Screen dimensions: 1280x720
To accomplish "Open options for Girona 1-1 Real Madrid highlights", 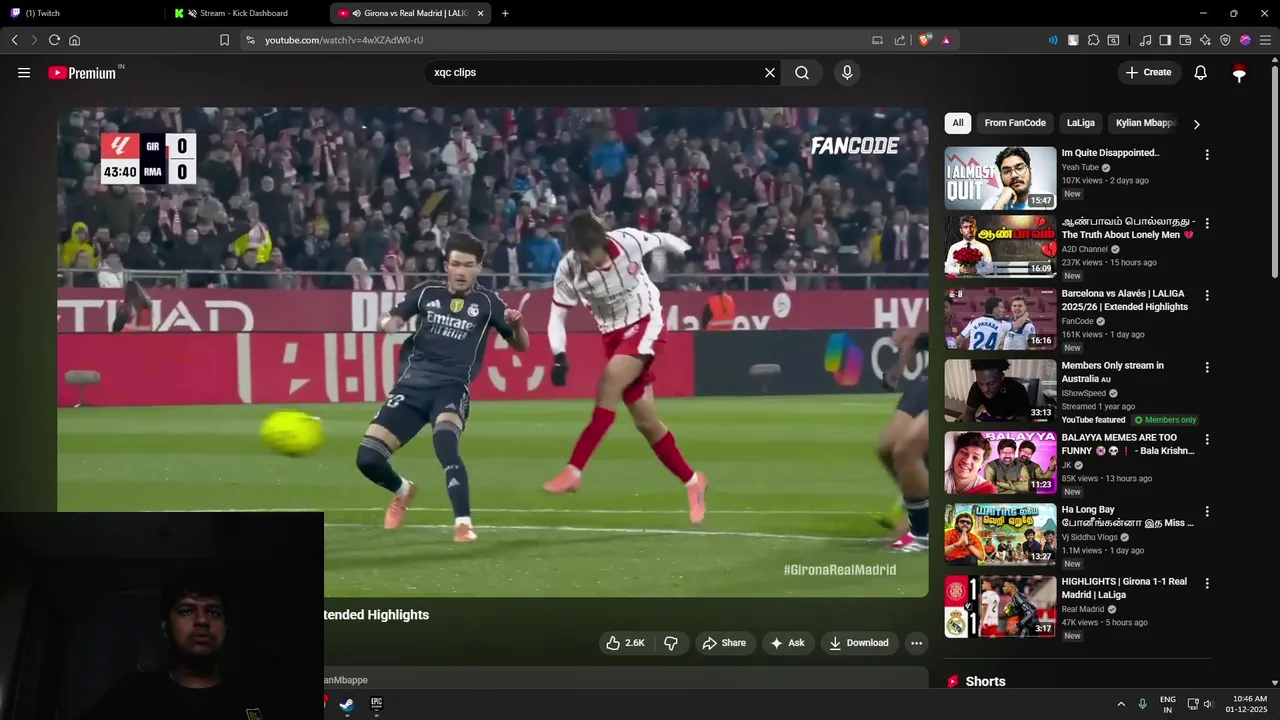I will tap(1207, 583).
